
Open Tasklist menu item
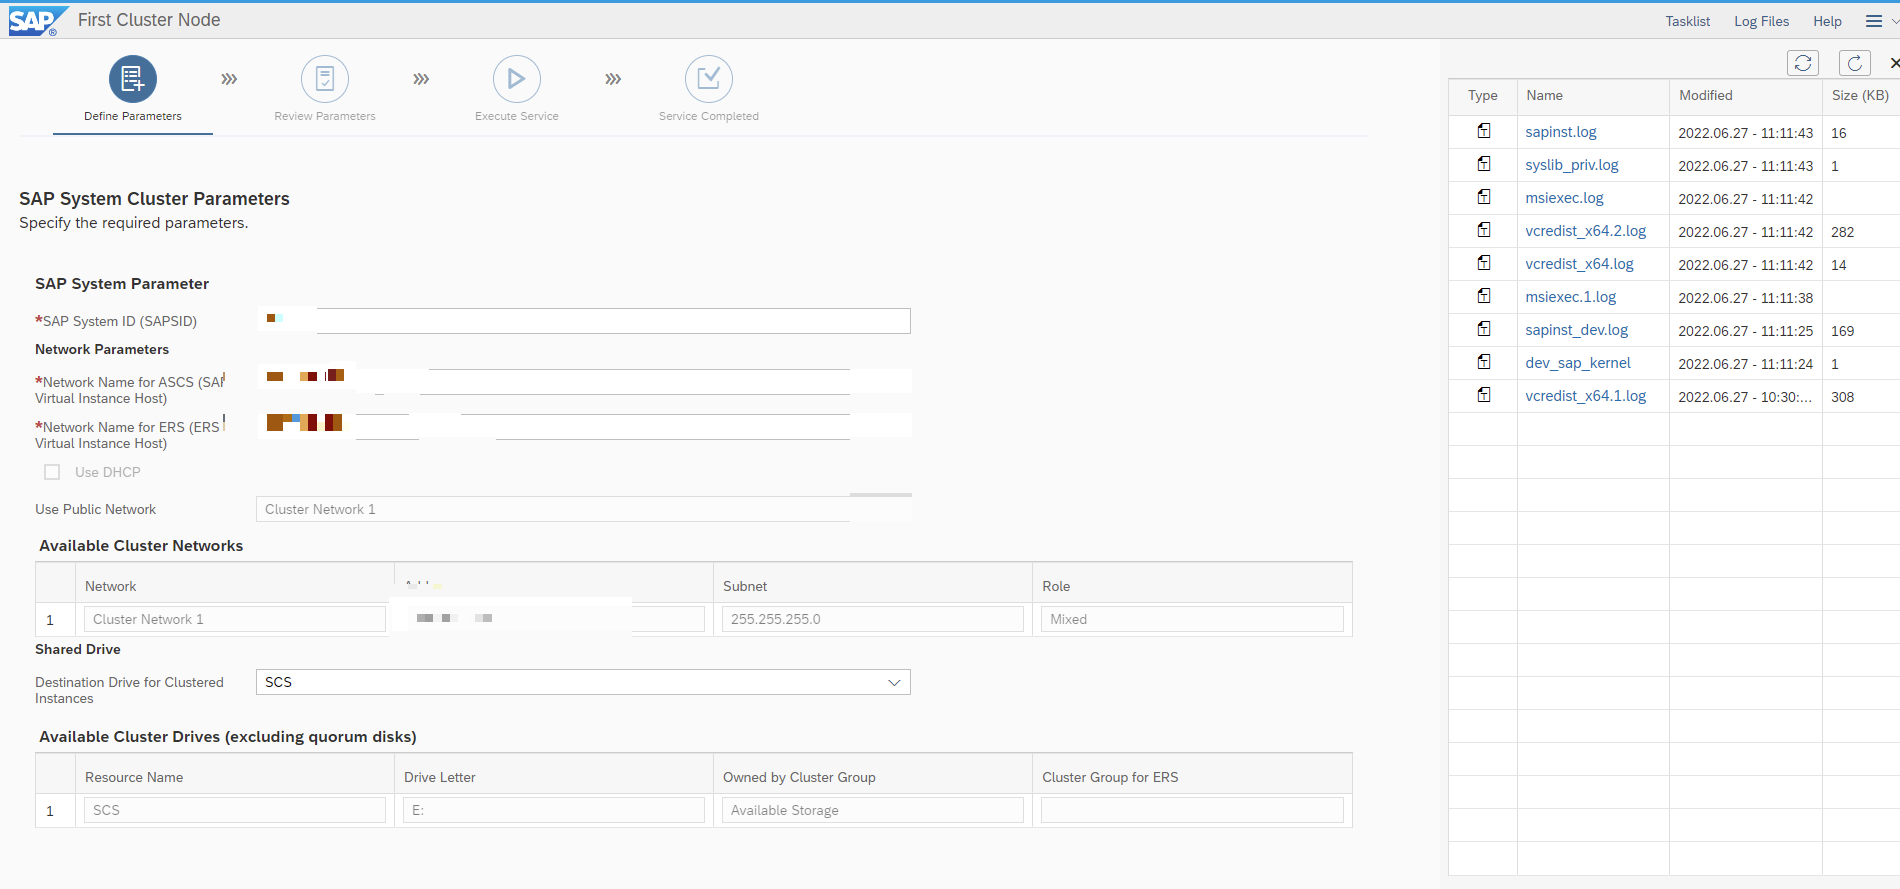[1688, 21]
